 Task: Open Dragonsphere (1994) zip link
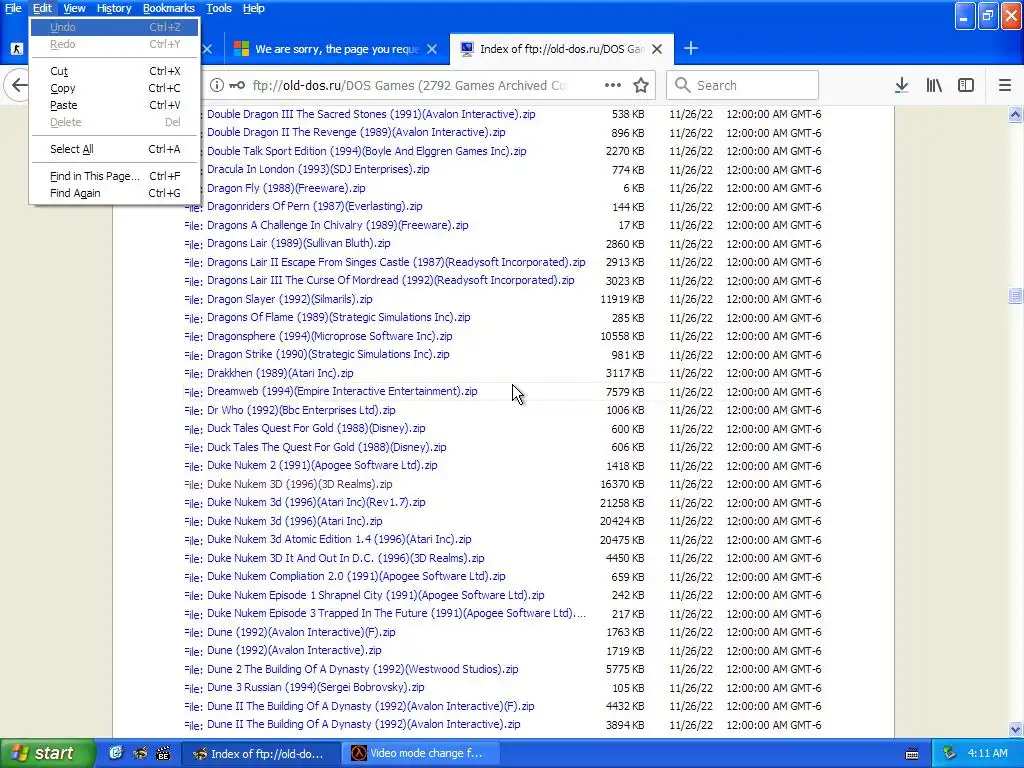pyautogui.click(x=330, y=336)
